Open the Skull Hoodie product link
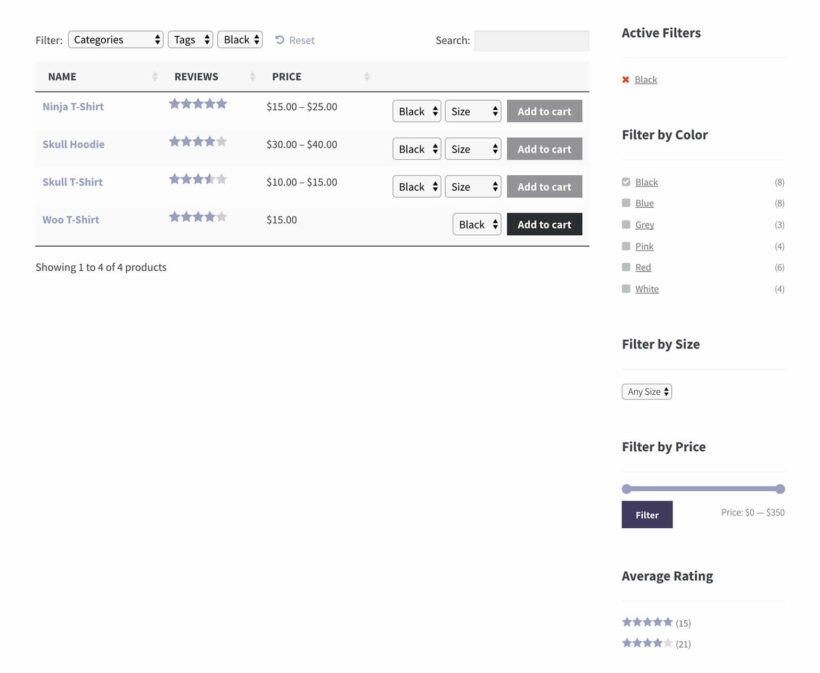 click(x=74, y=144)
